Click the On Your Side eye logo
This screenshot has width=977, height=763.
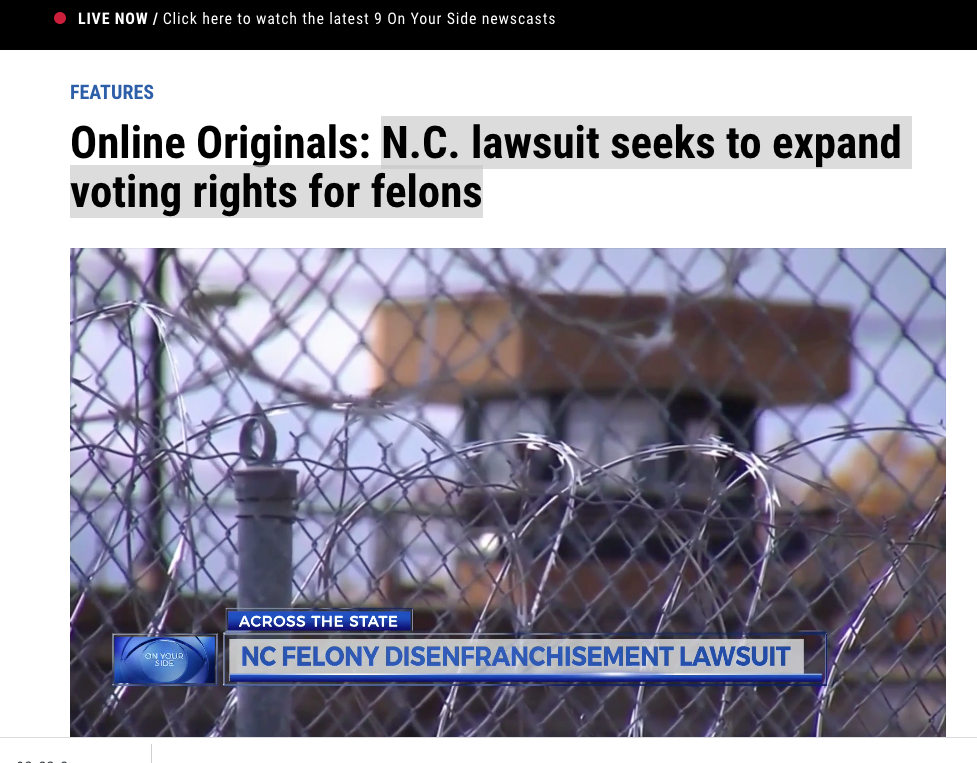click(x=164, y=660)
